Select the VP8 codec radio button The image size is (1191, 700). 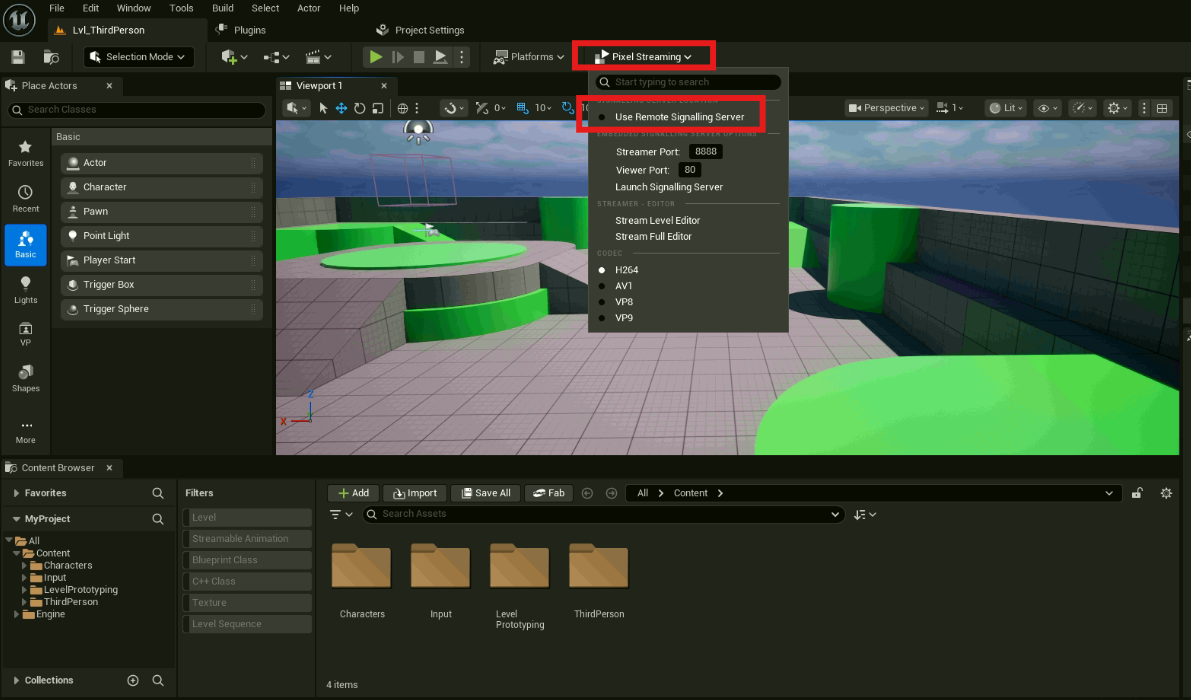[x=602, y=302]
